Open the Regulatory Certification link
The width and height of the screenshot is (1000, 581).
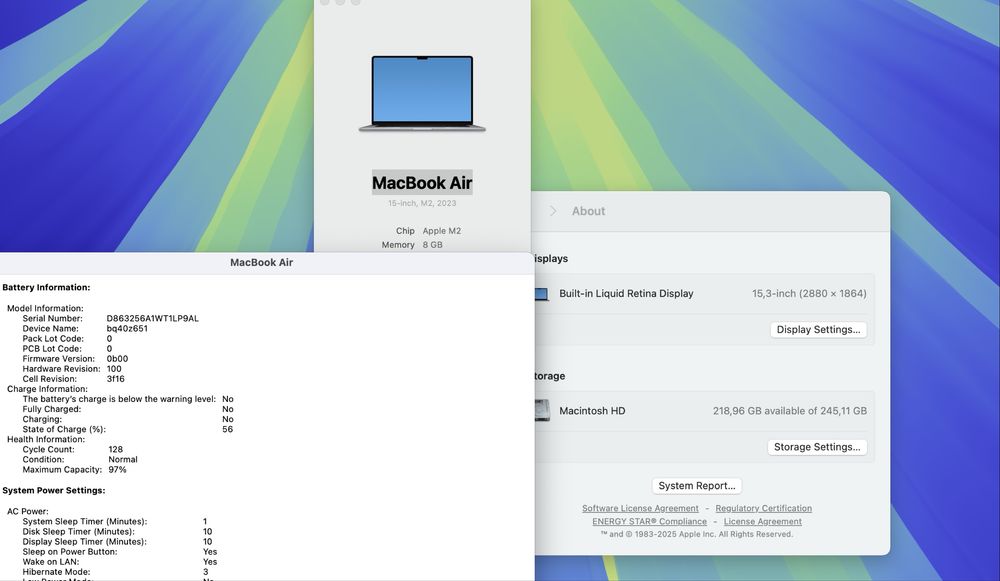(x=763, y=508)
